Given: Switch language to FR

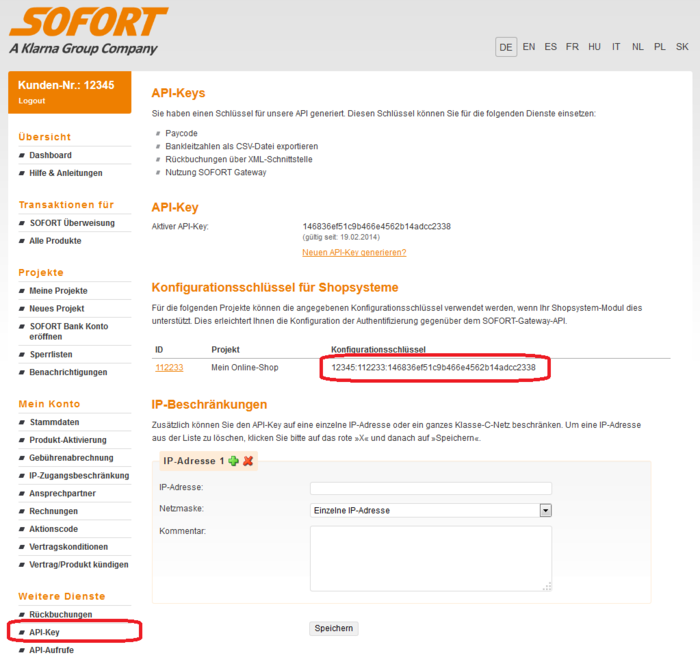Looking at the screenshot, I should pos(572,47).
